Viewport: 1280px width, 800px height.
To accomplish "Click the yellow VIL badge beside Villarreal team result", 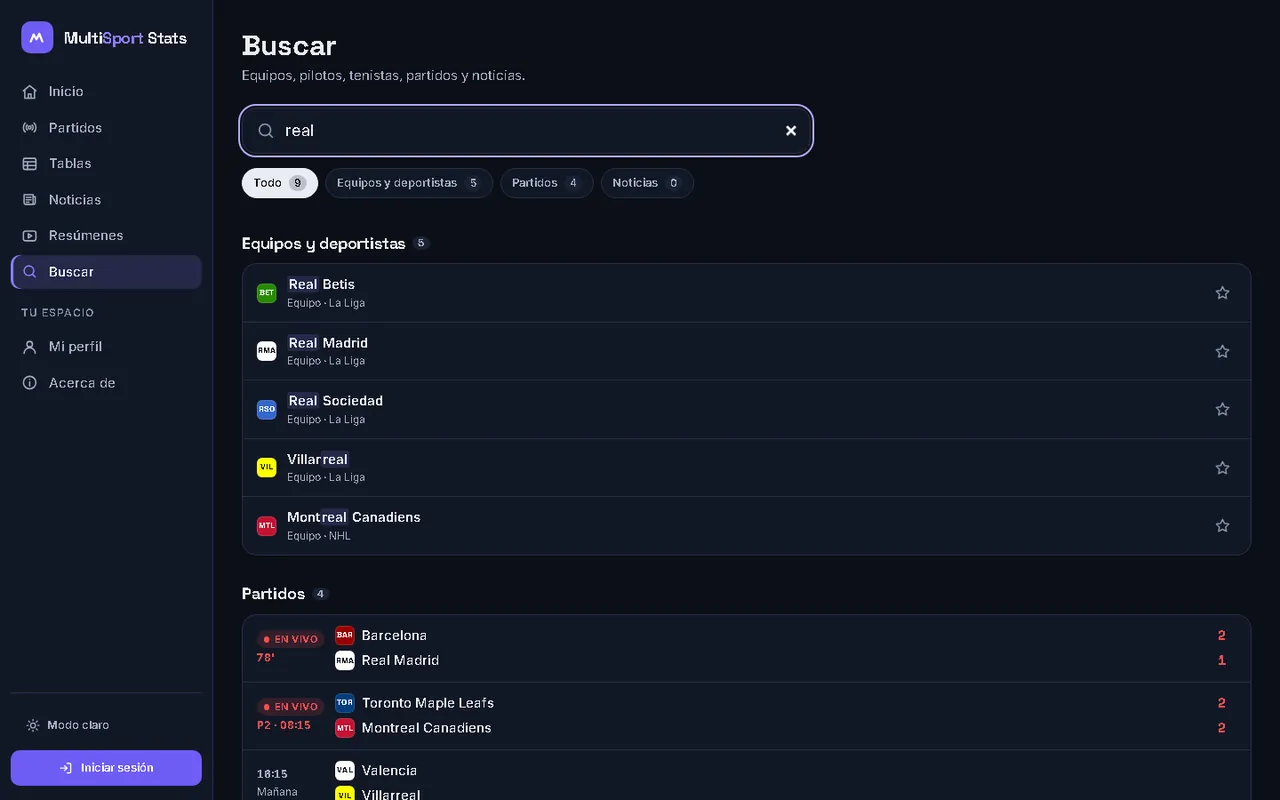I will pos(267,468).
